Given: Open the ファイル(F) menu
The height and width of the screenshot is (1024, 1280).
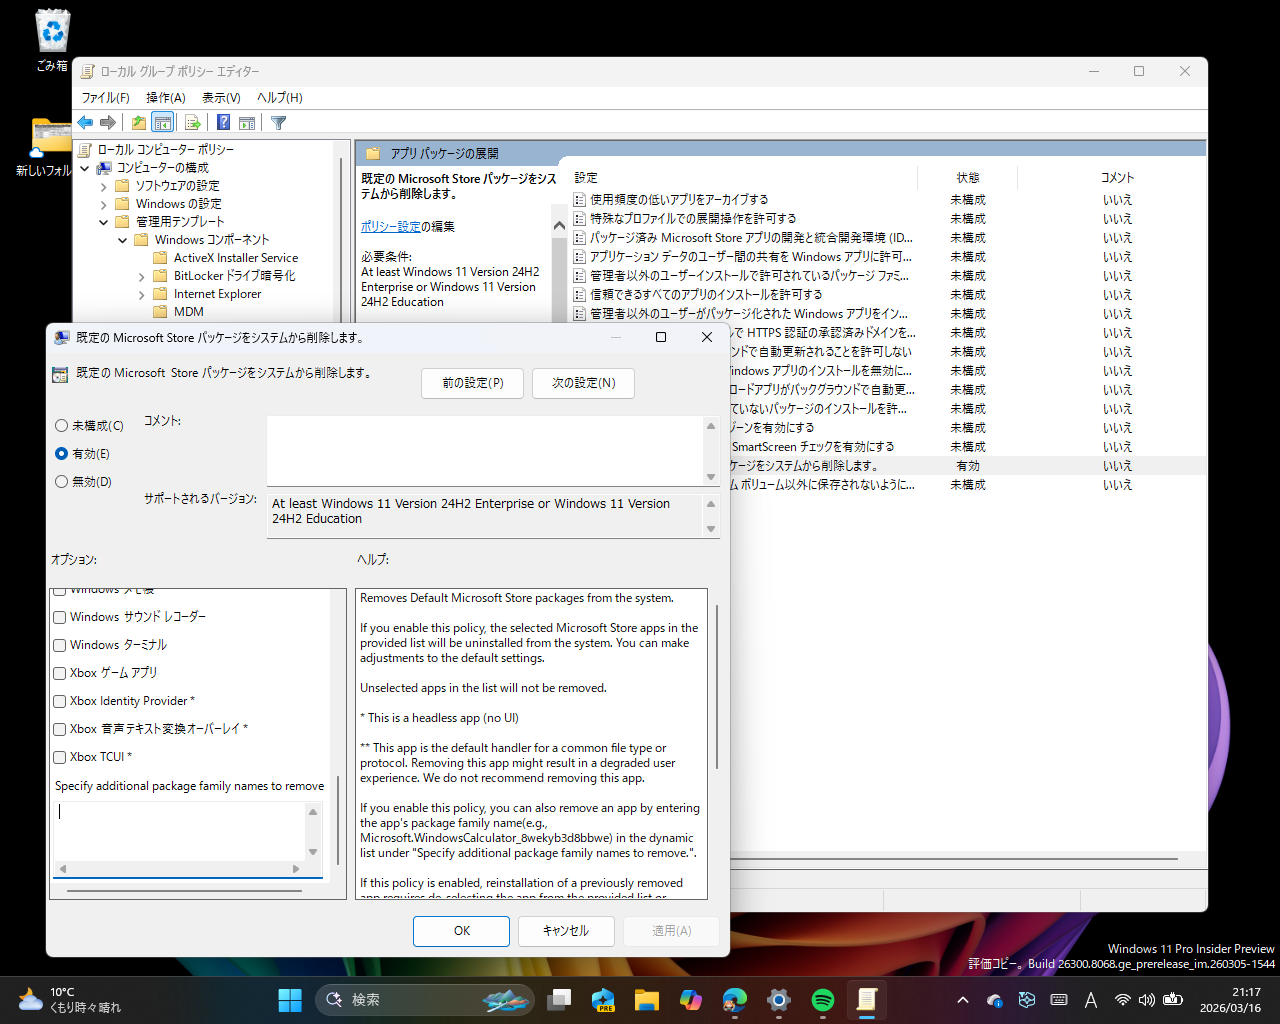Looking at the screenshot, I should (x=105, y=98).
